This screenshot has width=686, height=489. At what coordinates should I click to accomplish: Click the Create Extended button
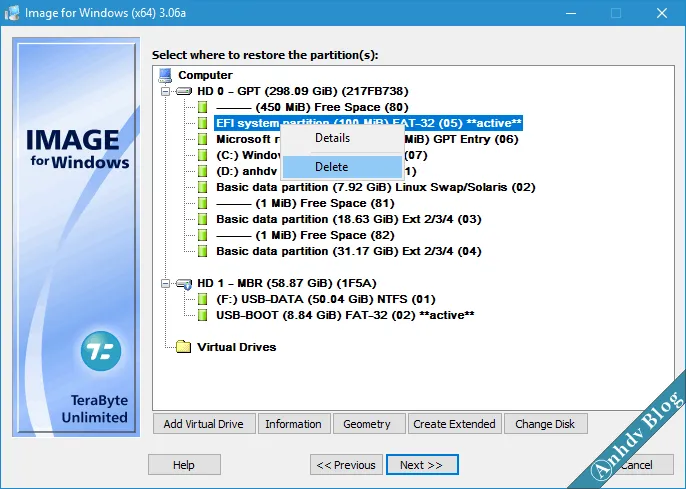[x=455, y=424]
